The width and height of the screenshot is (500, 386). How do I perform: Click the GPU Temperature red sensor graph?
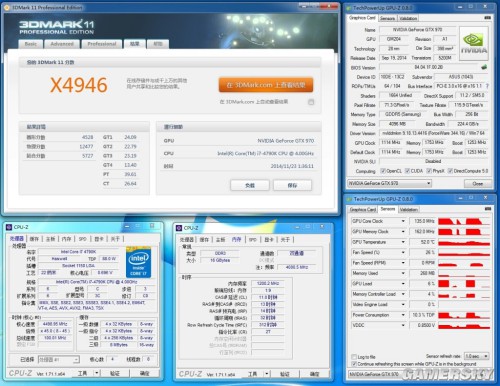(x=464, y=242)
